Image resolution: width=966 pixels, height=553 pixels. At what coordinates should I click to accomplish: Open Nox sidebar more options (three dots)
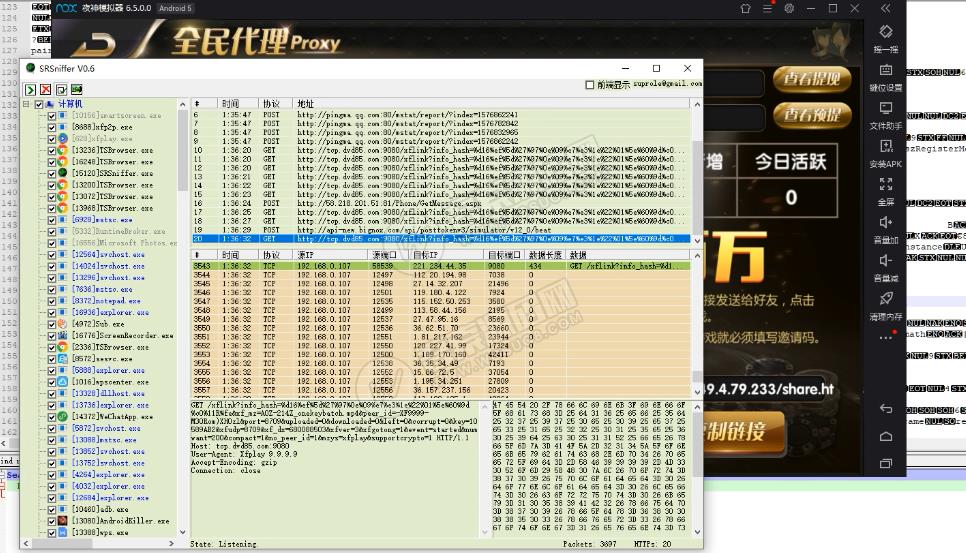[885, 337]
